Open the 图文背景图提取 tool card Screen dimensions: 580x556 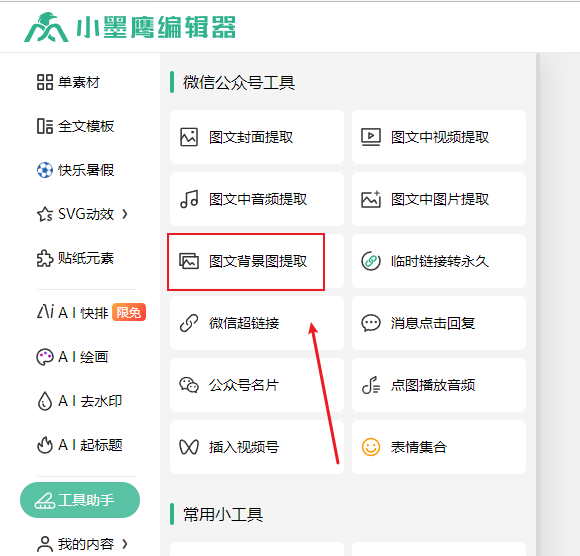257,261
